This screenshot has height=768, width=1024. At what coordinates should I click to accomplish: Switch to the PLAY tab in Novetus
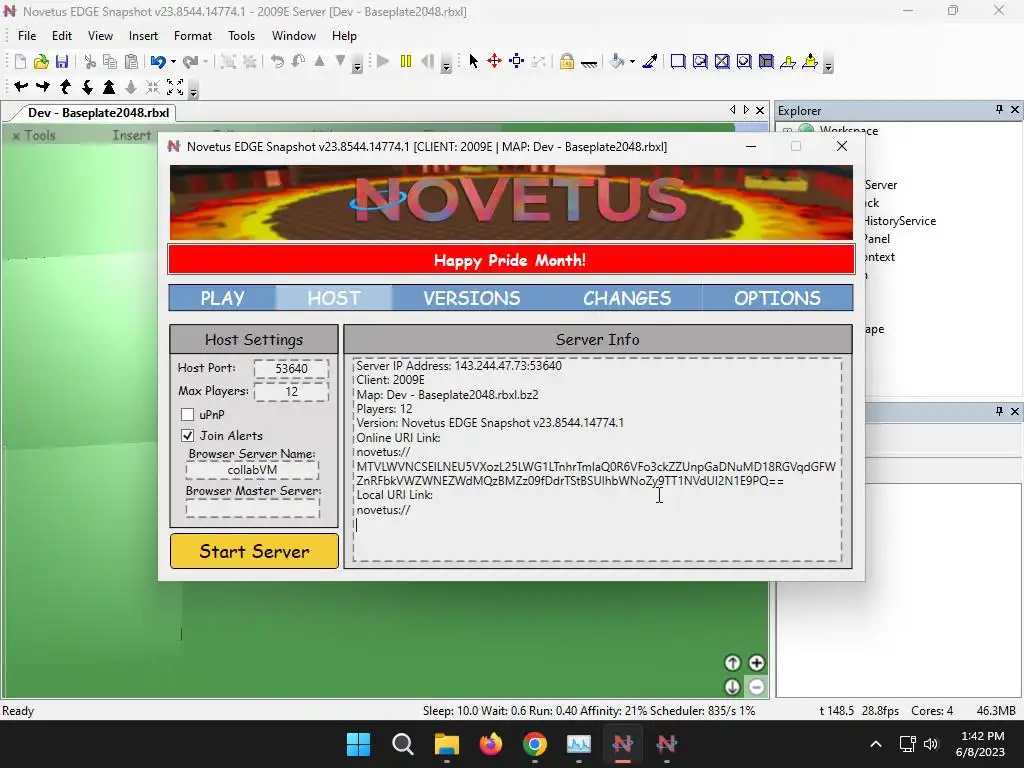pos(223,298)
